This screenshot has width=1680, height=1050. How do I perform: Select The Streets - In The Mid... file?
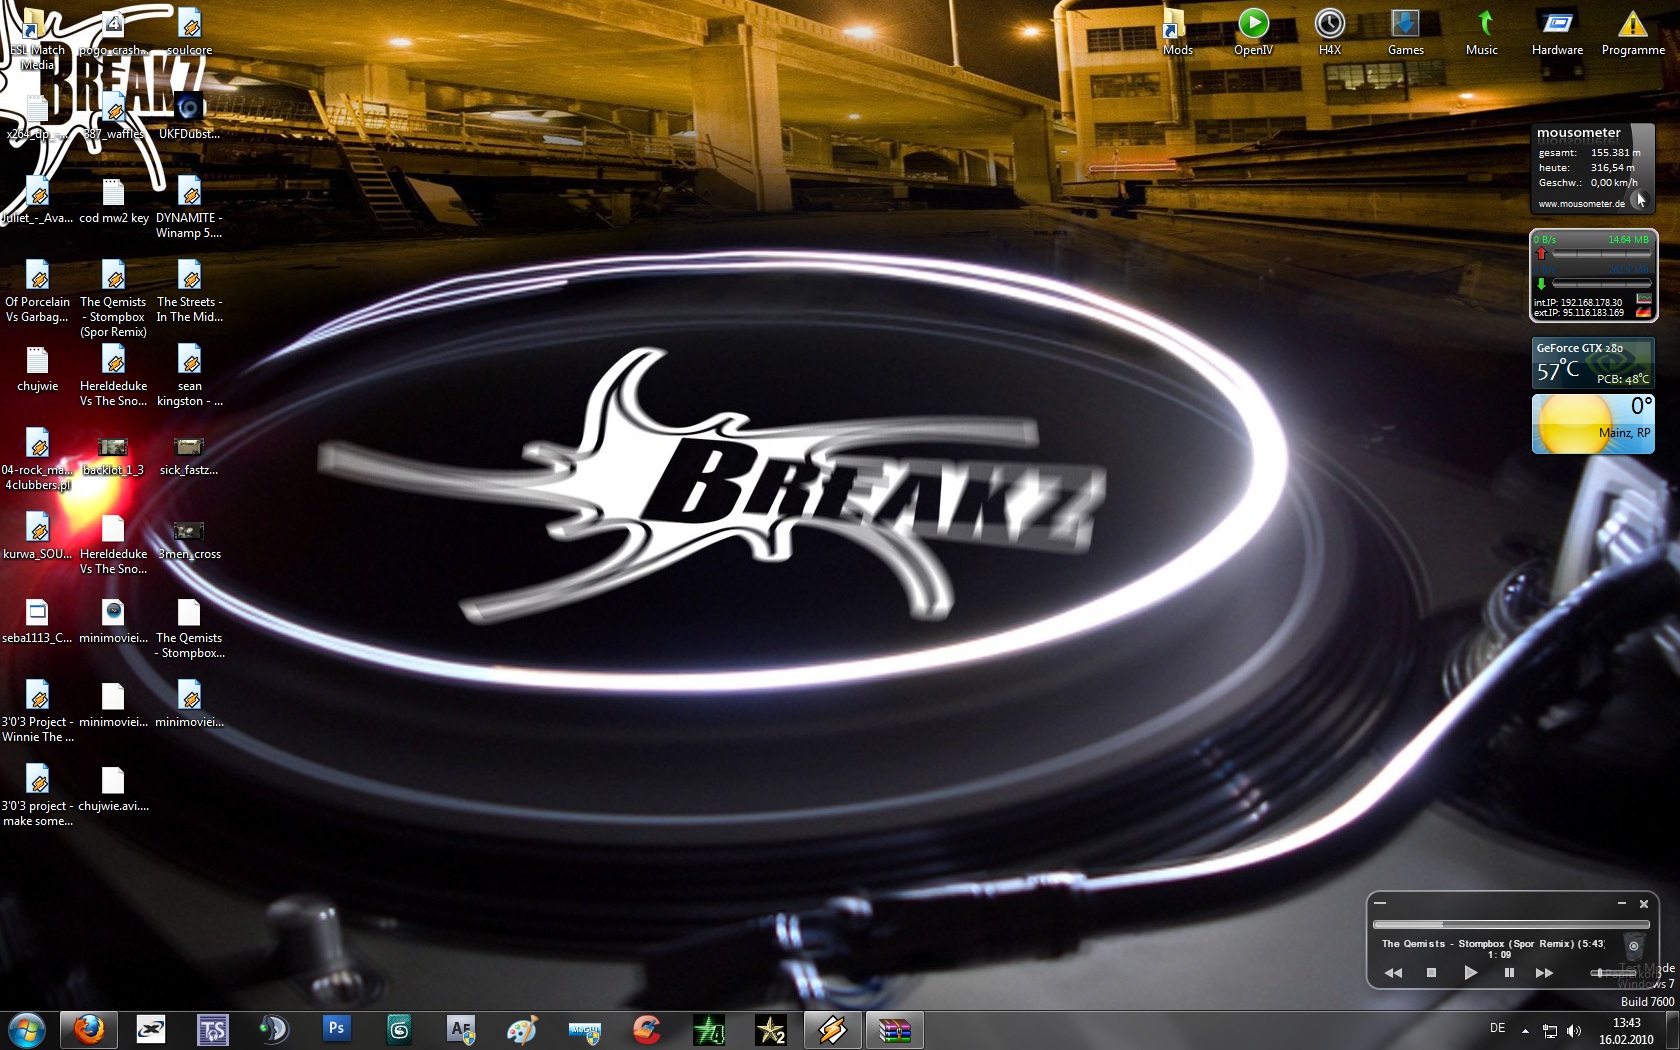point(189,291)
